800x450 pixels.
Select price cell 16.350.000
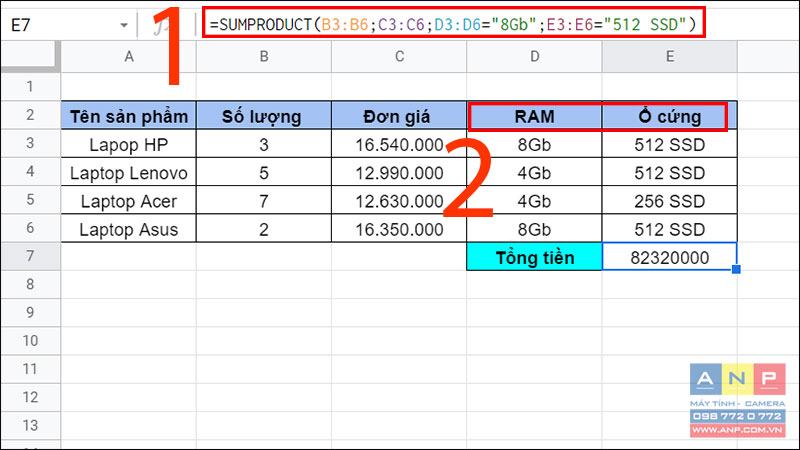[399, 229]
